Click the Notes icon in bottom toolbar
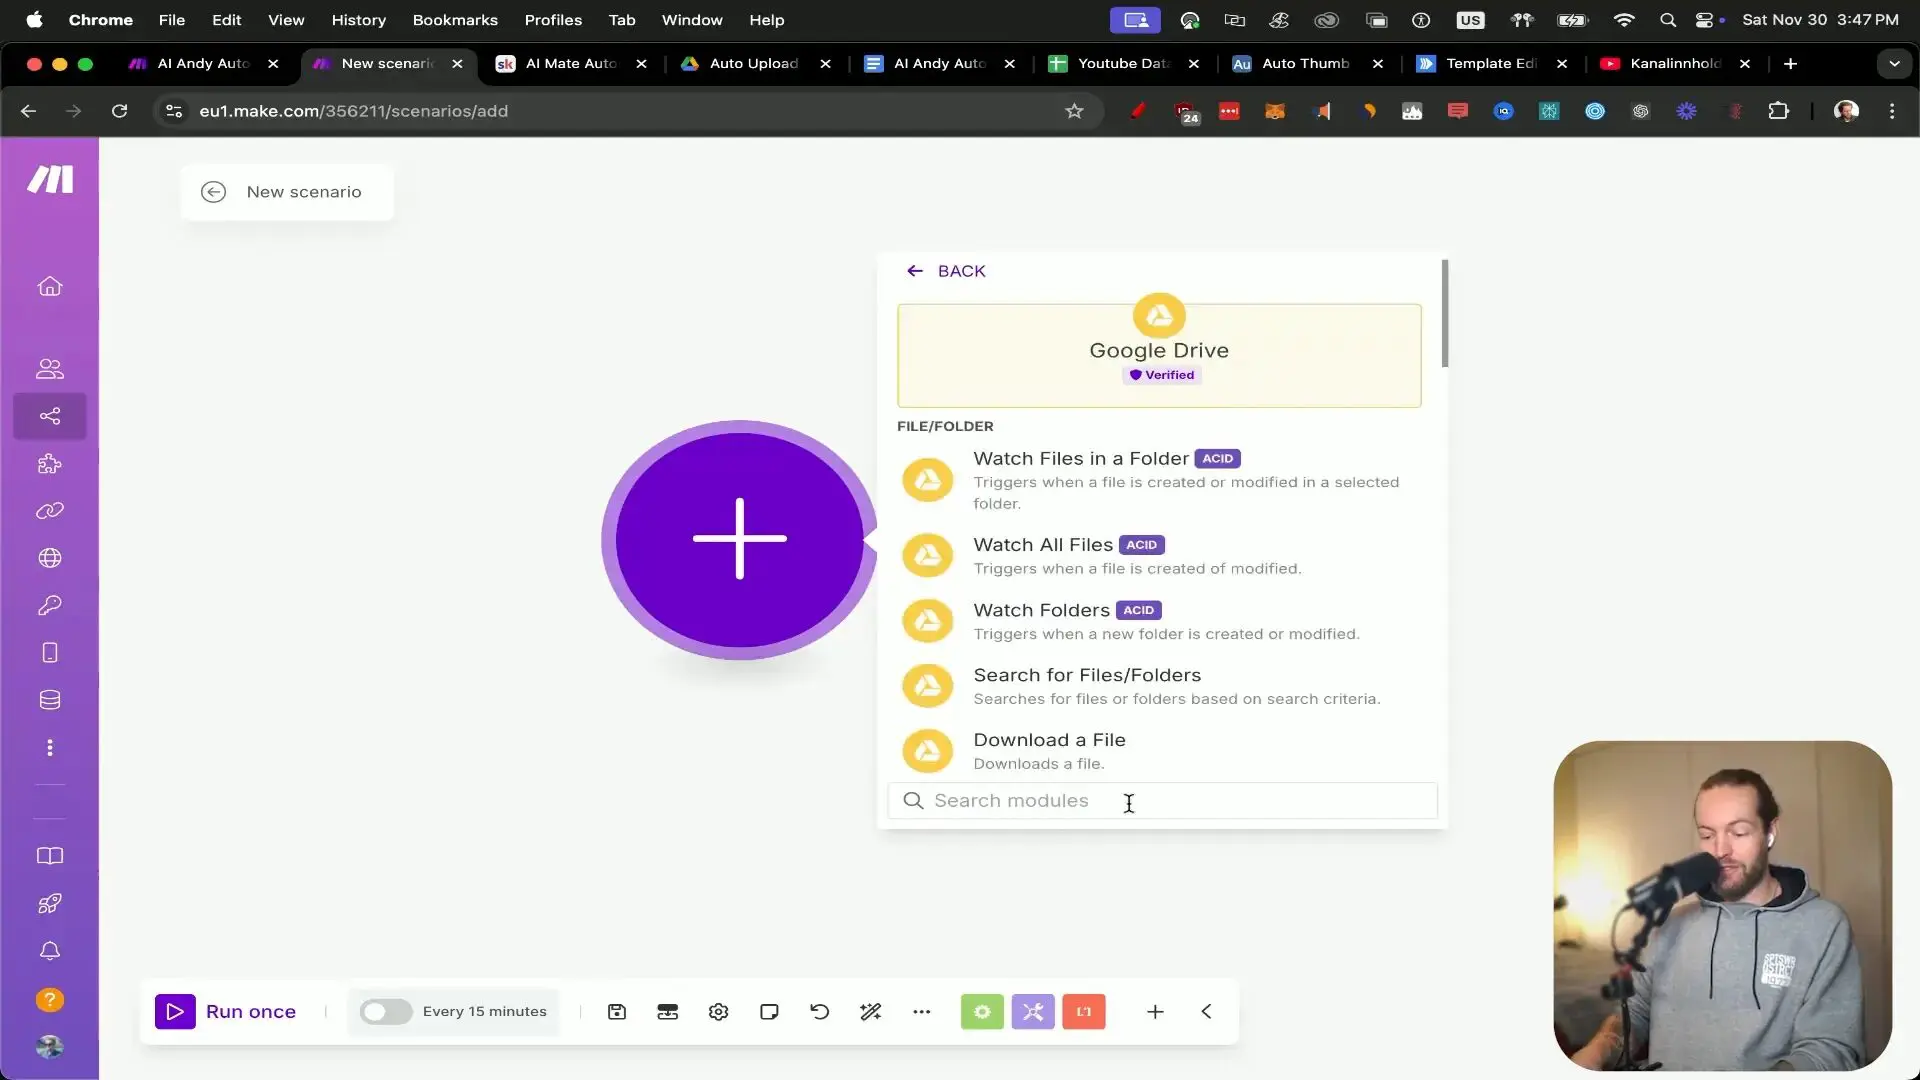The height and width of the screenshot is (1080, 1920). tap(769, 1012)
